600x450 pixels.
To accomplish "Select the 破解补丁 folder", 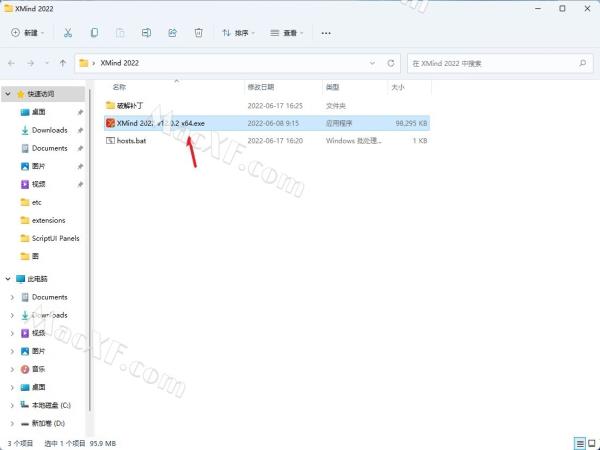I will 267,105.
